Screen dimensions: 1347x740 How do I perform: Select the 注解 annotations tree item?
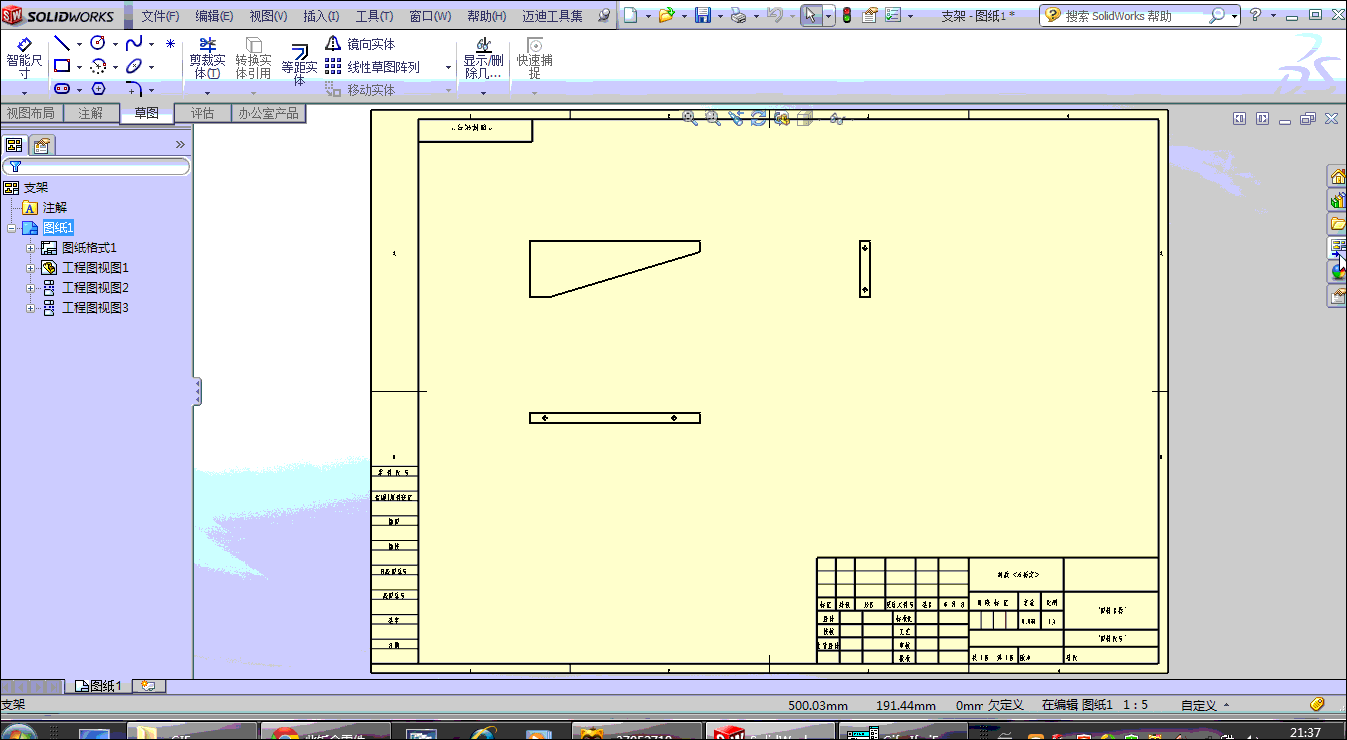[x=45, y=208]
